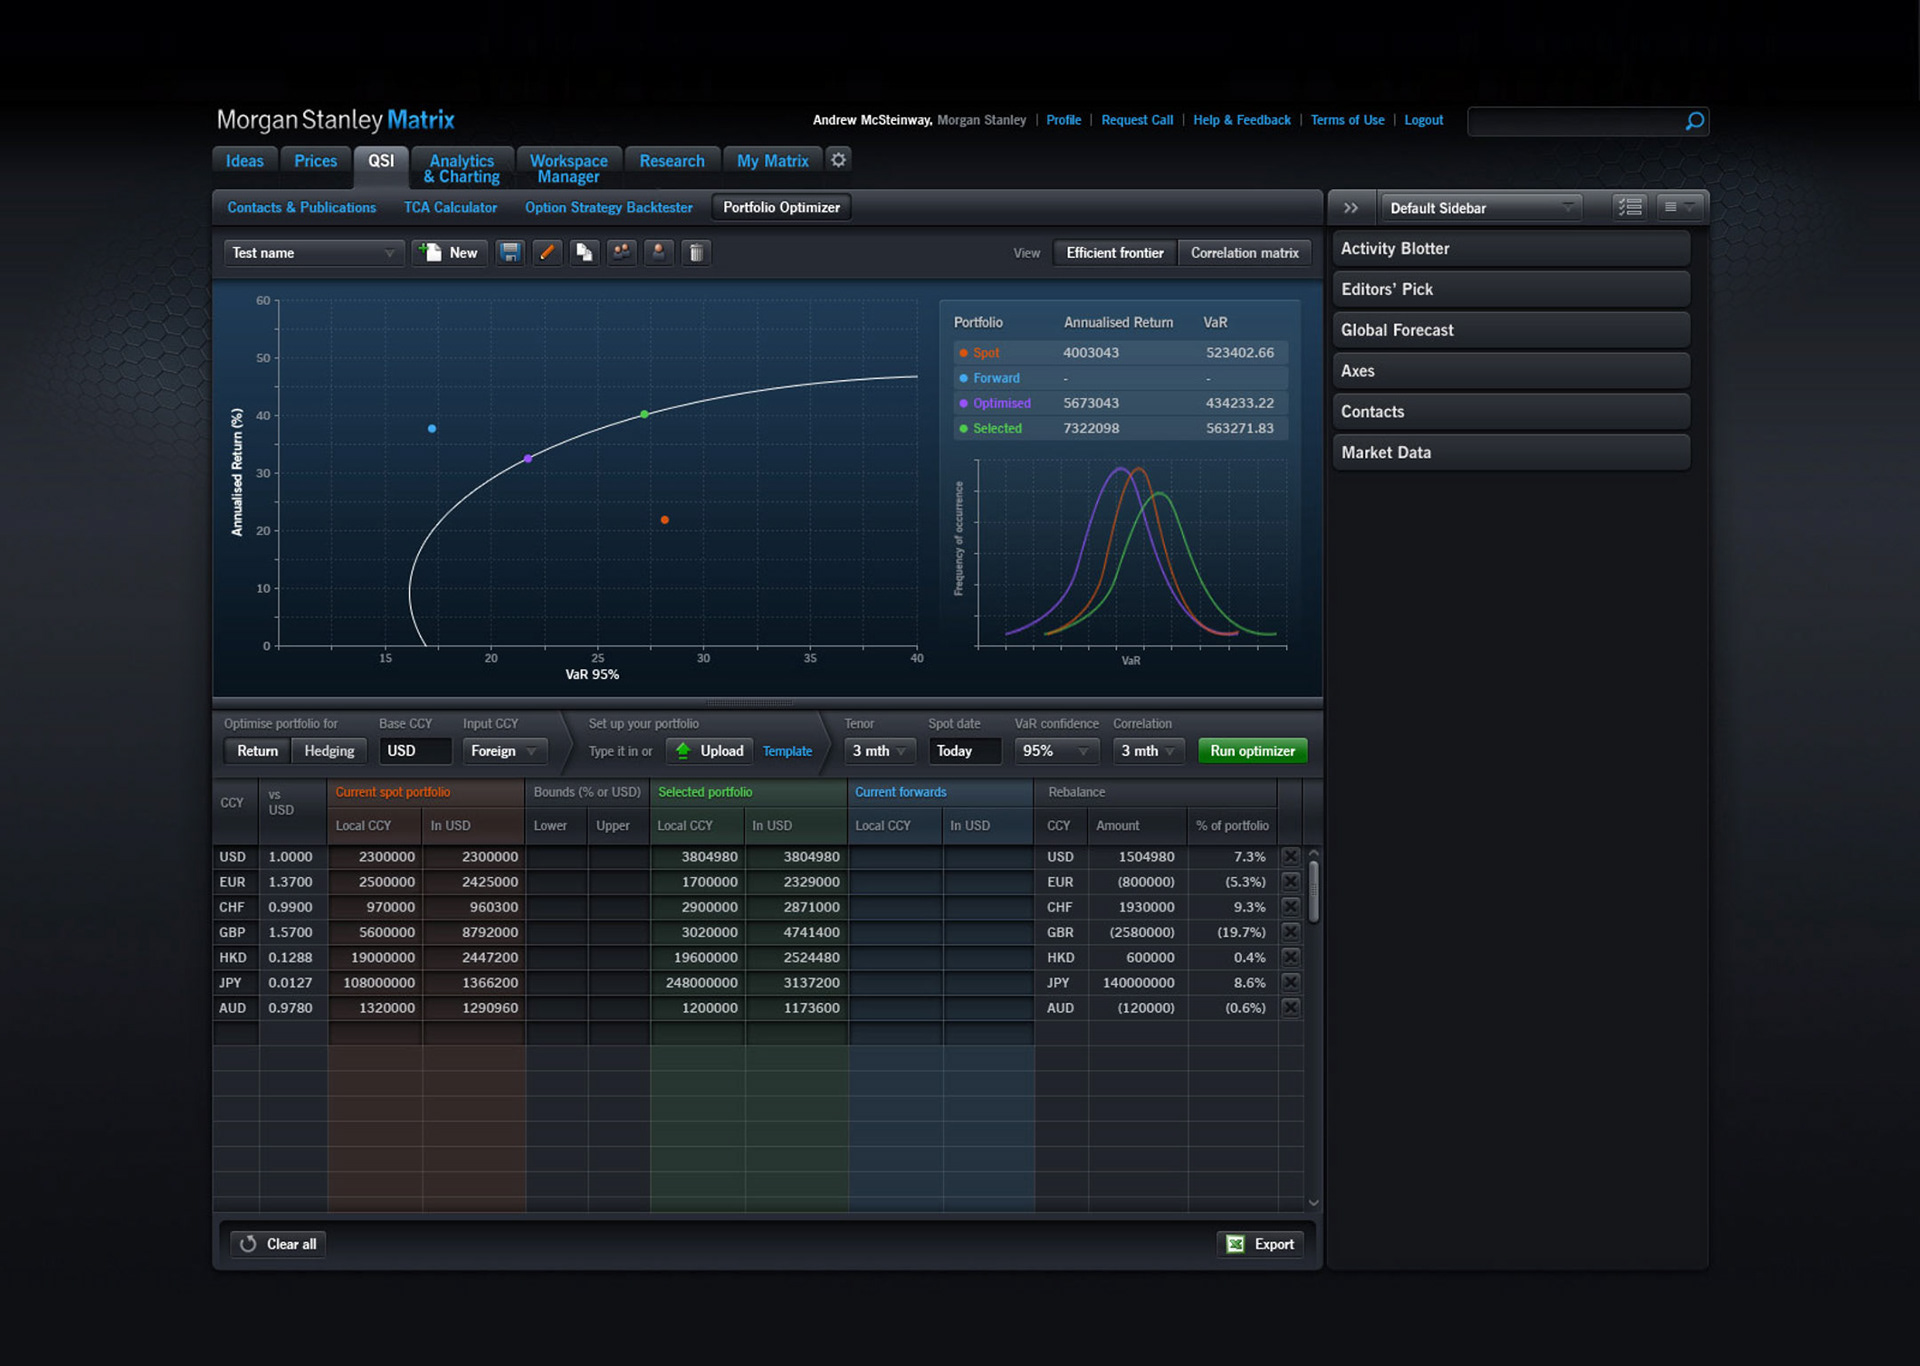The height and width of the screenshot is (1366, 1920).
Task: Click the trash delete icon in toolbar
Action: tap(696, 253)
